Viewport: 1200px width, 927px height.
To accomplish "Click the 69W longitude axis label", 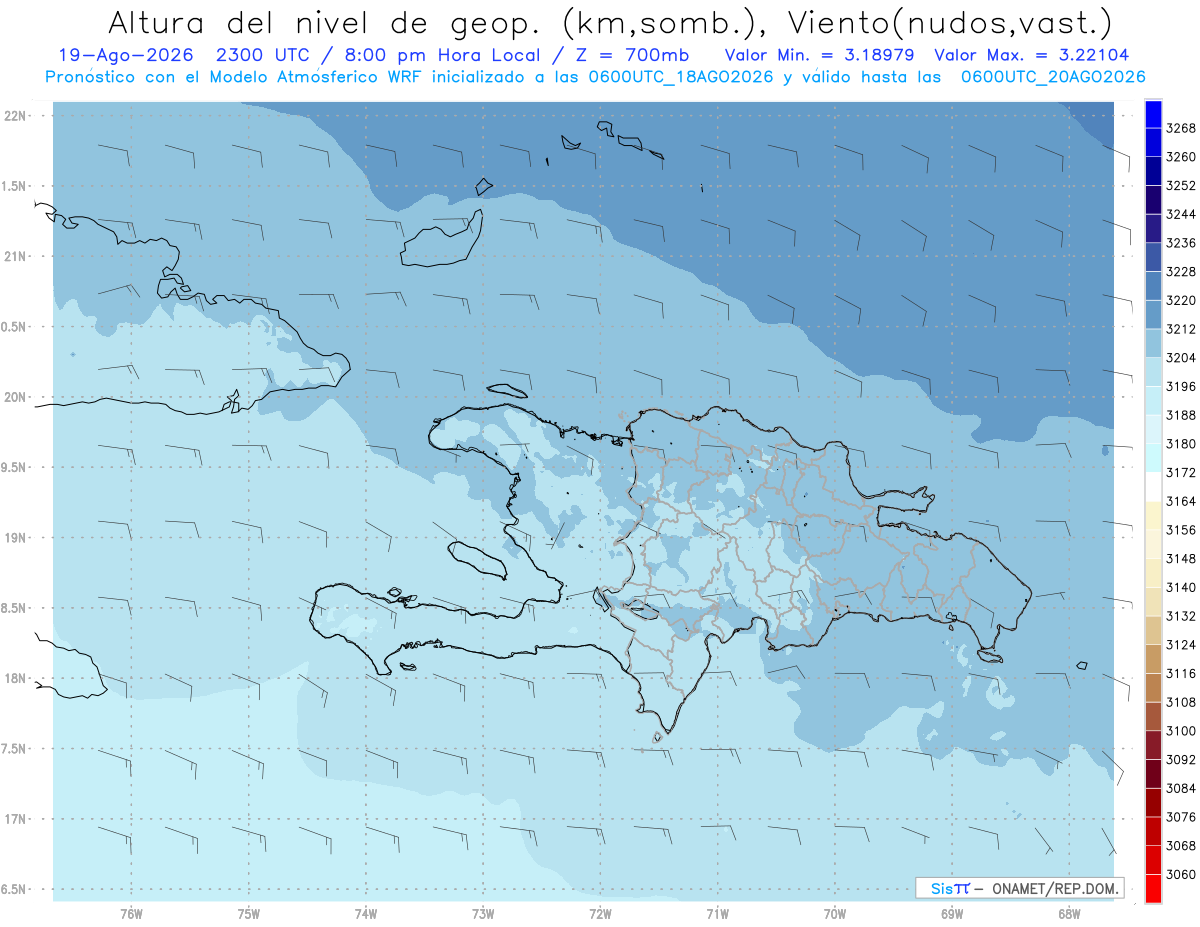I will tap(951, 914).
